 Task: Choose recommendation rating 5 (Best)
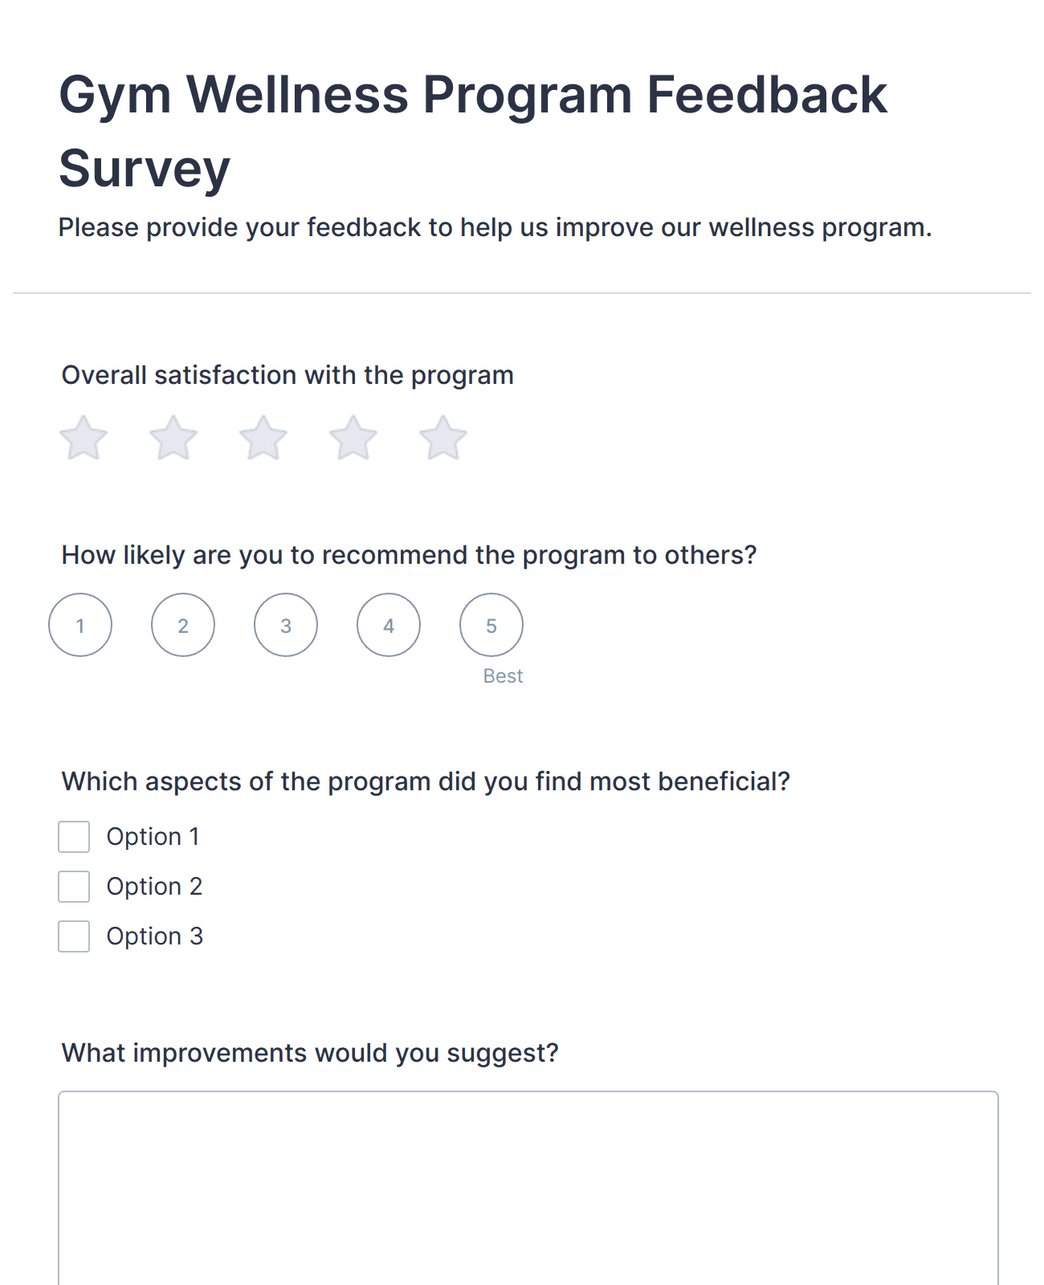pos(491,625)
